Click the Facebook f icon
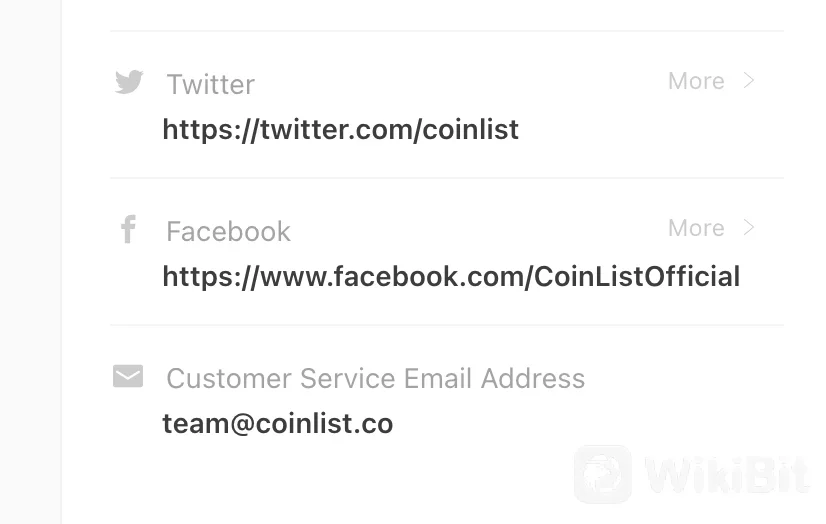The width and height of the screenshot is (826, 524). 128,230
